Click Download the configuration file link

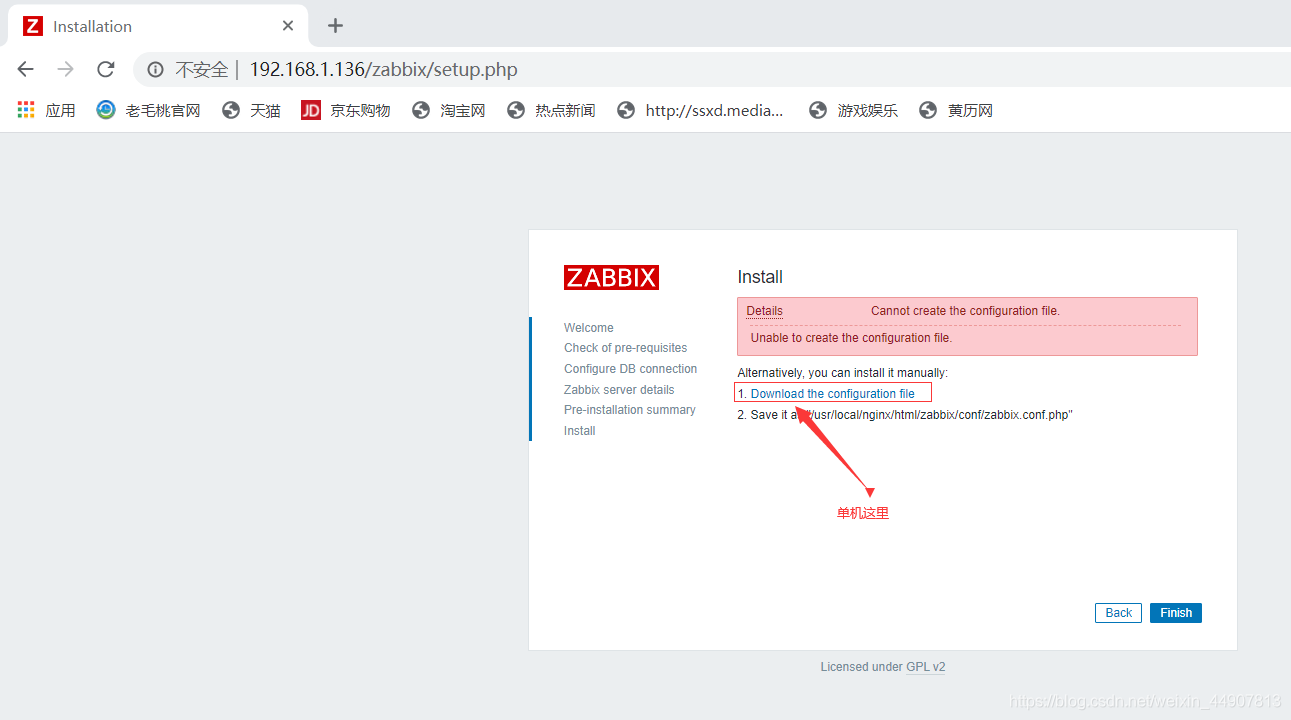point(832,393)
